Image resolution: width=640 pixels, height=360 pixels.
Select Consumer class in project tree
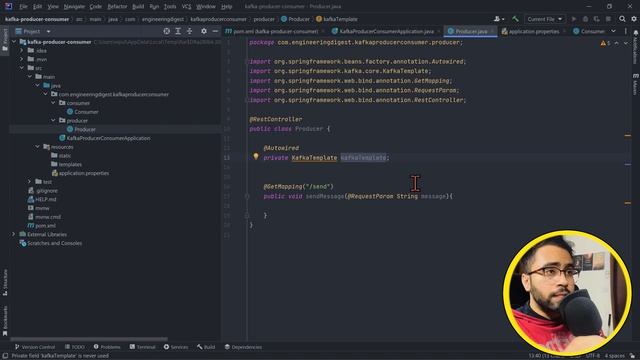pos(86,112)
